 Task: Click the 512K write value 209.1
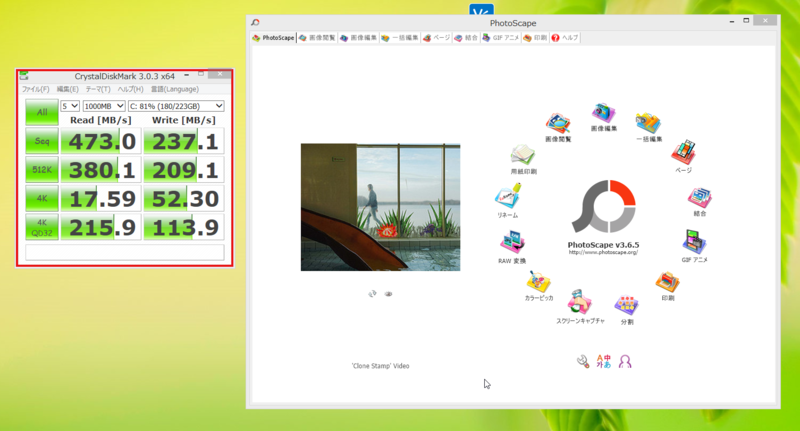click(184, 170)
